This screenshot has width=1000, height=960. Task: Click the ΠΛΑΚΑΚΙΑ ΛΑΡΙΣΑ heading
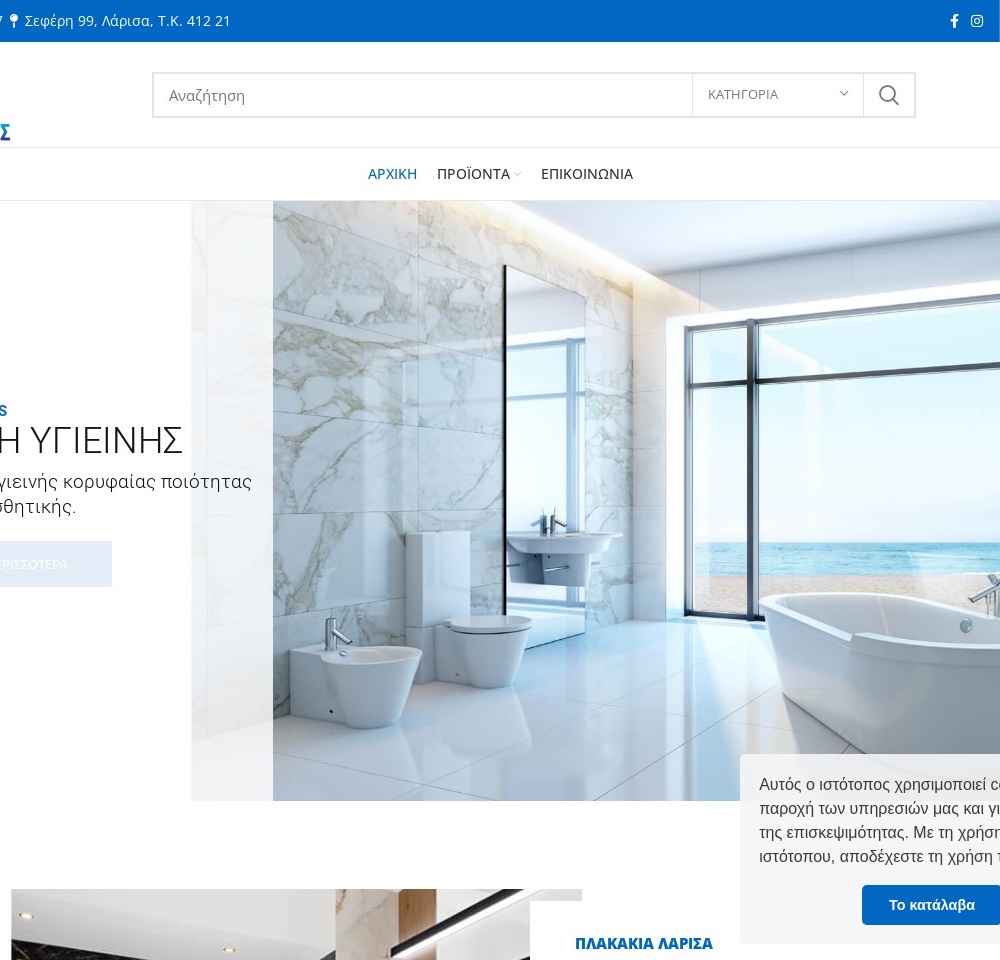pos(643,943)
